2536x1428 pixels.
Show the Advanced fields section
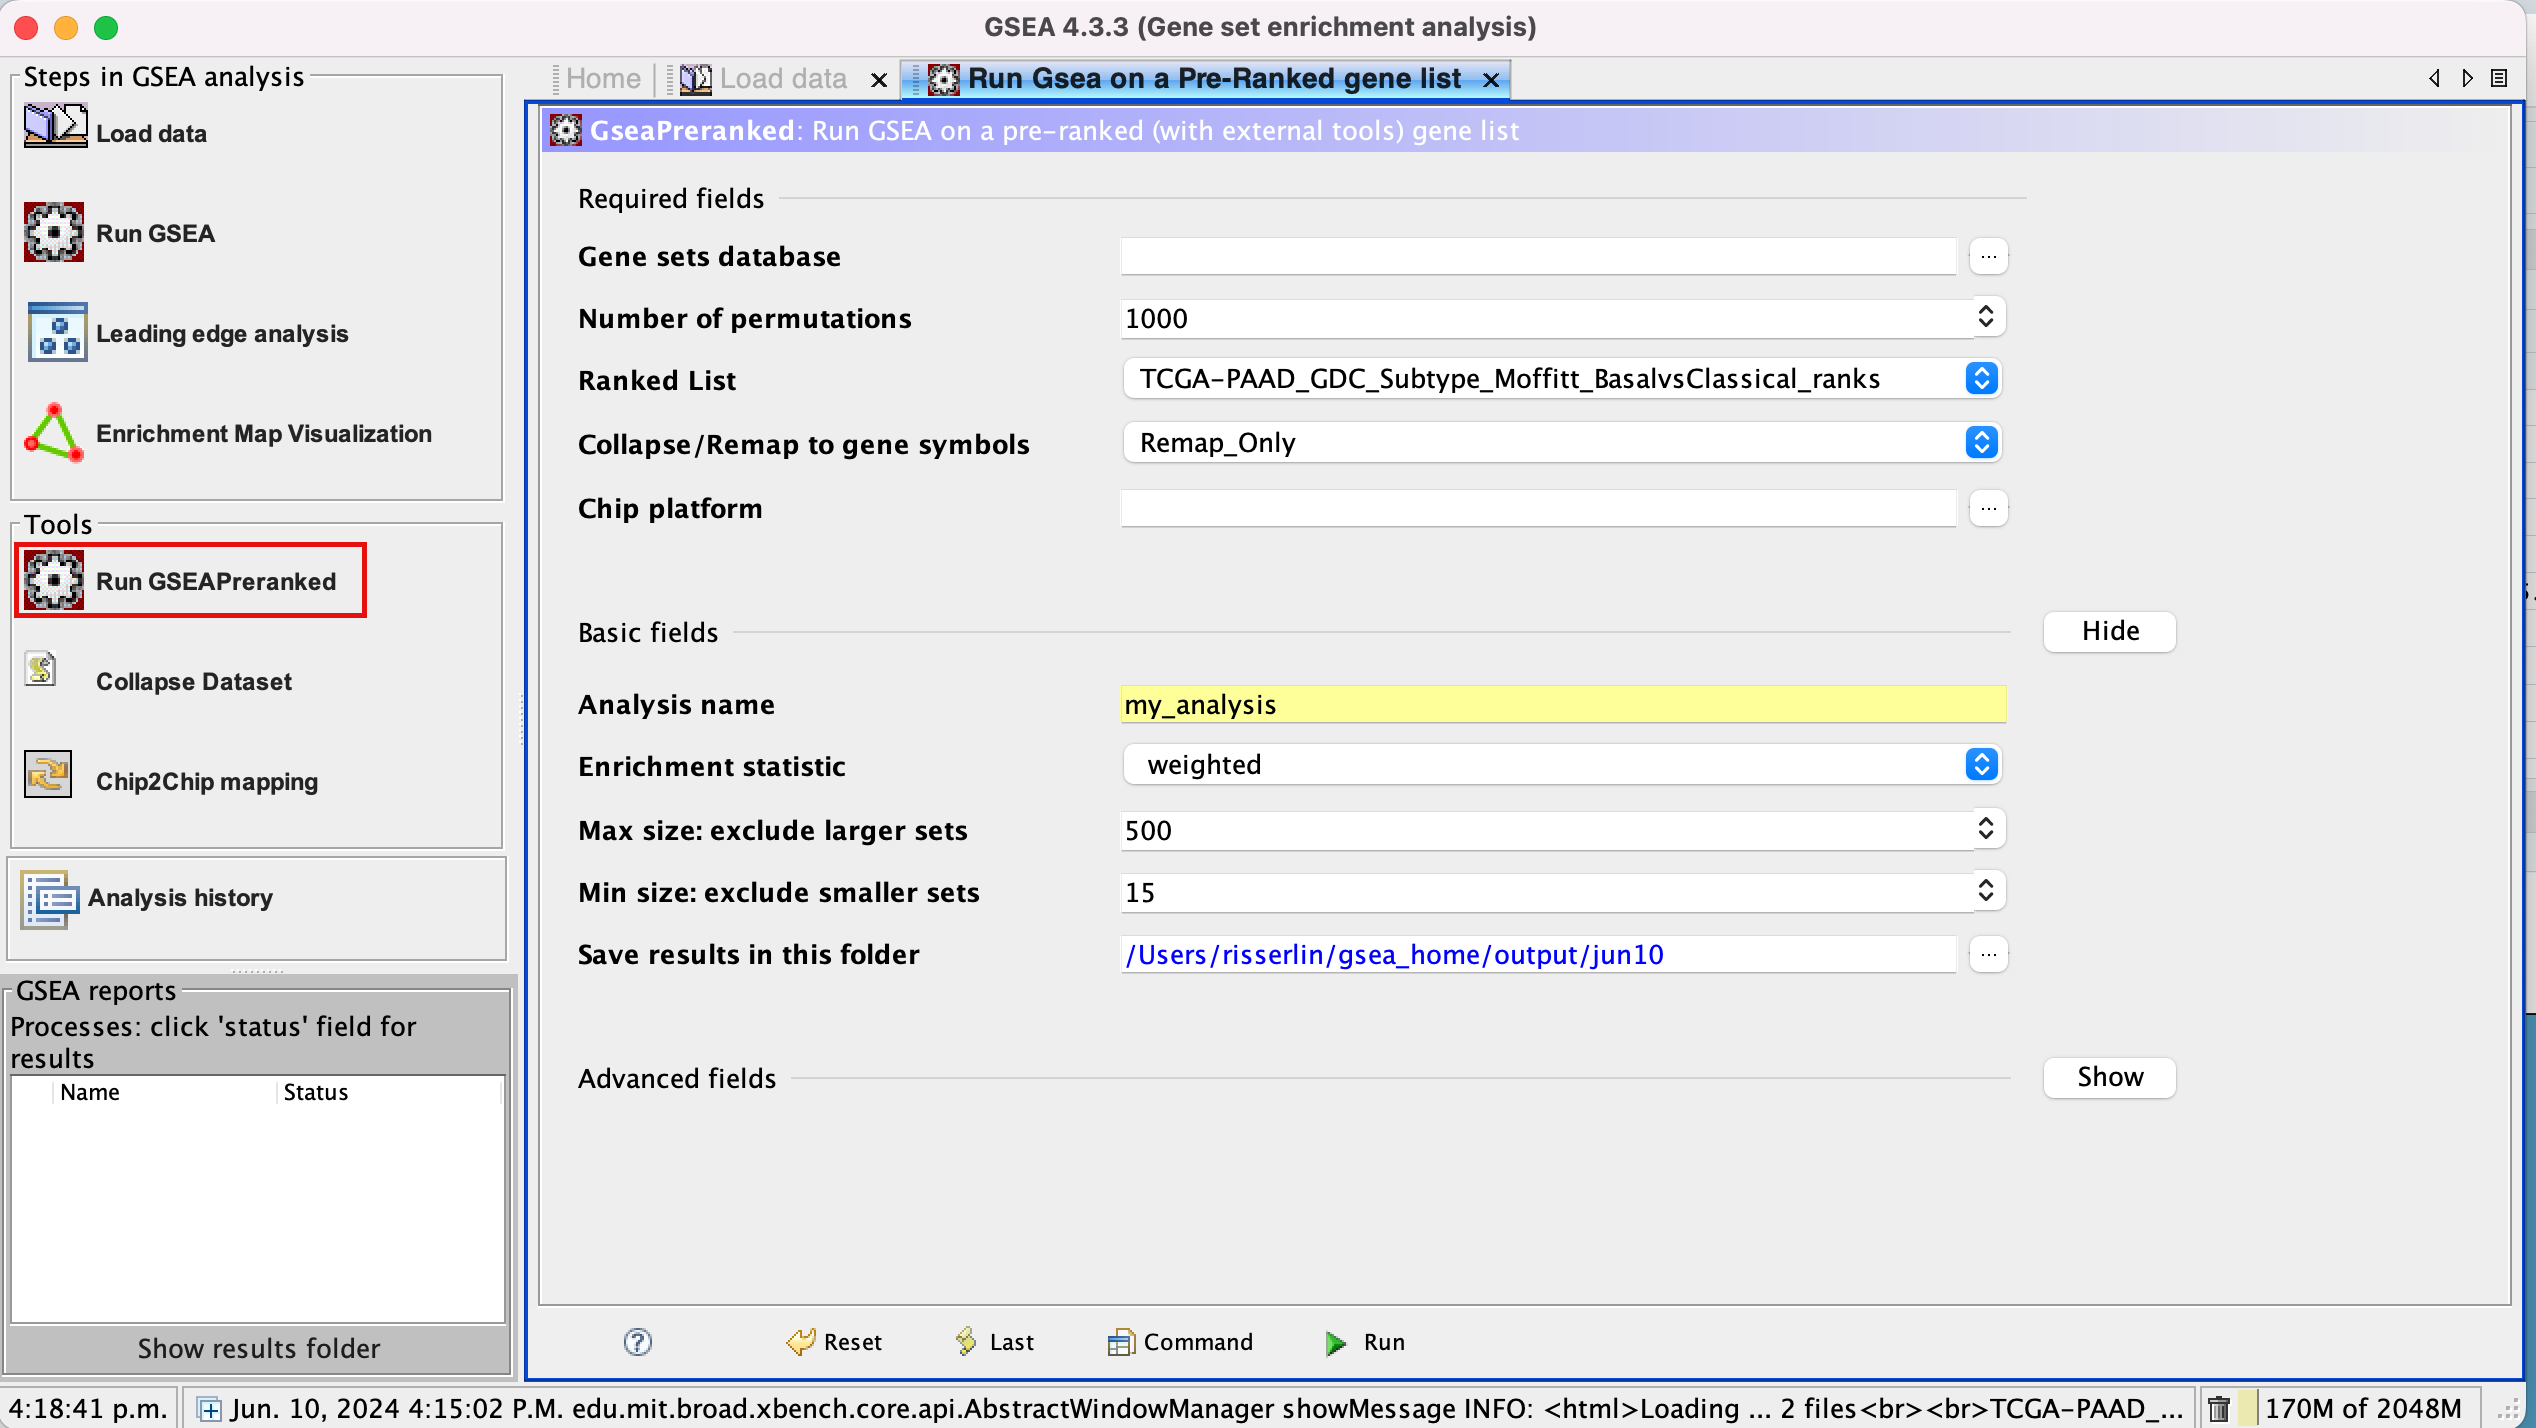click(2109, 1077)
